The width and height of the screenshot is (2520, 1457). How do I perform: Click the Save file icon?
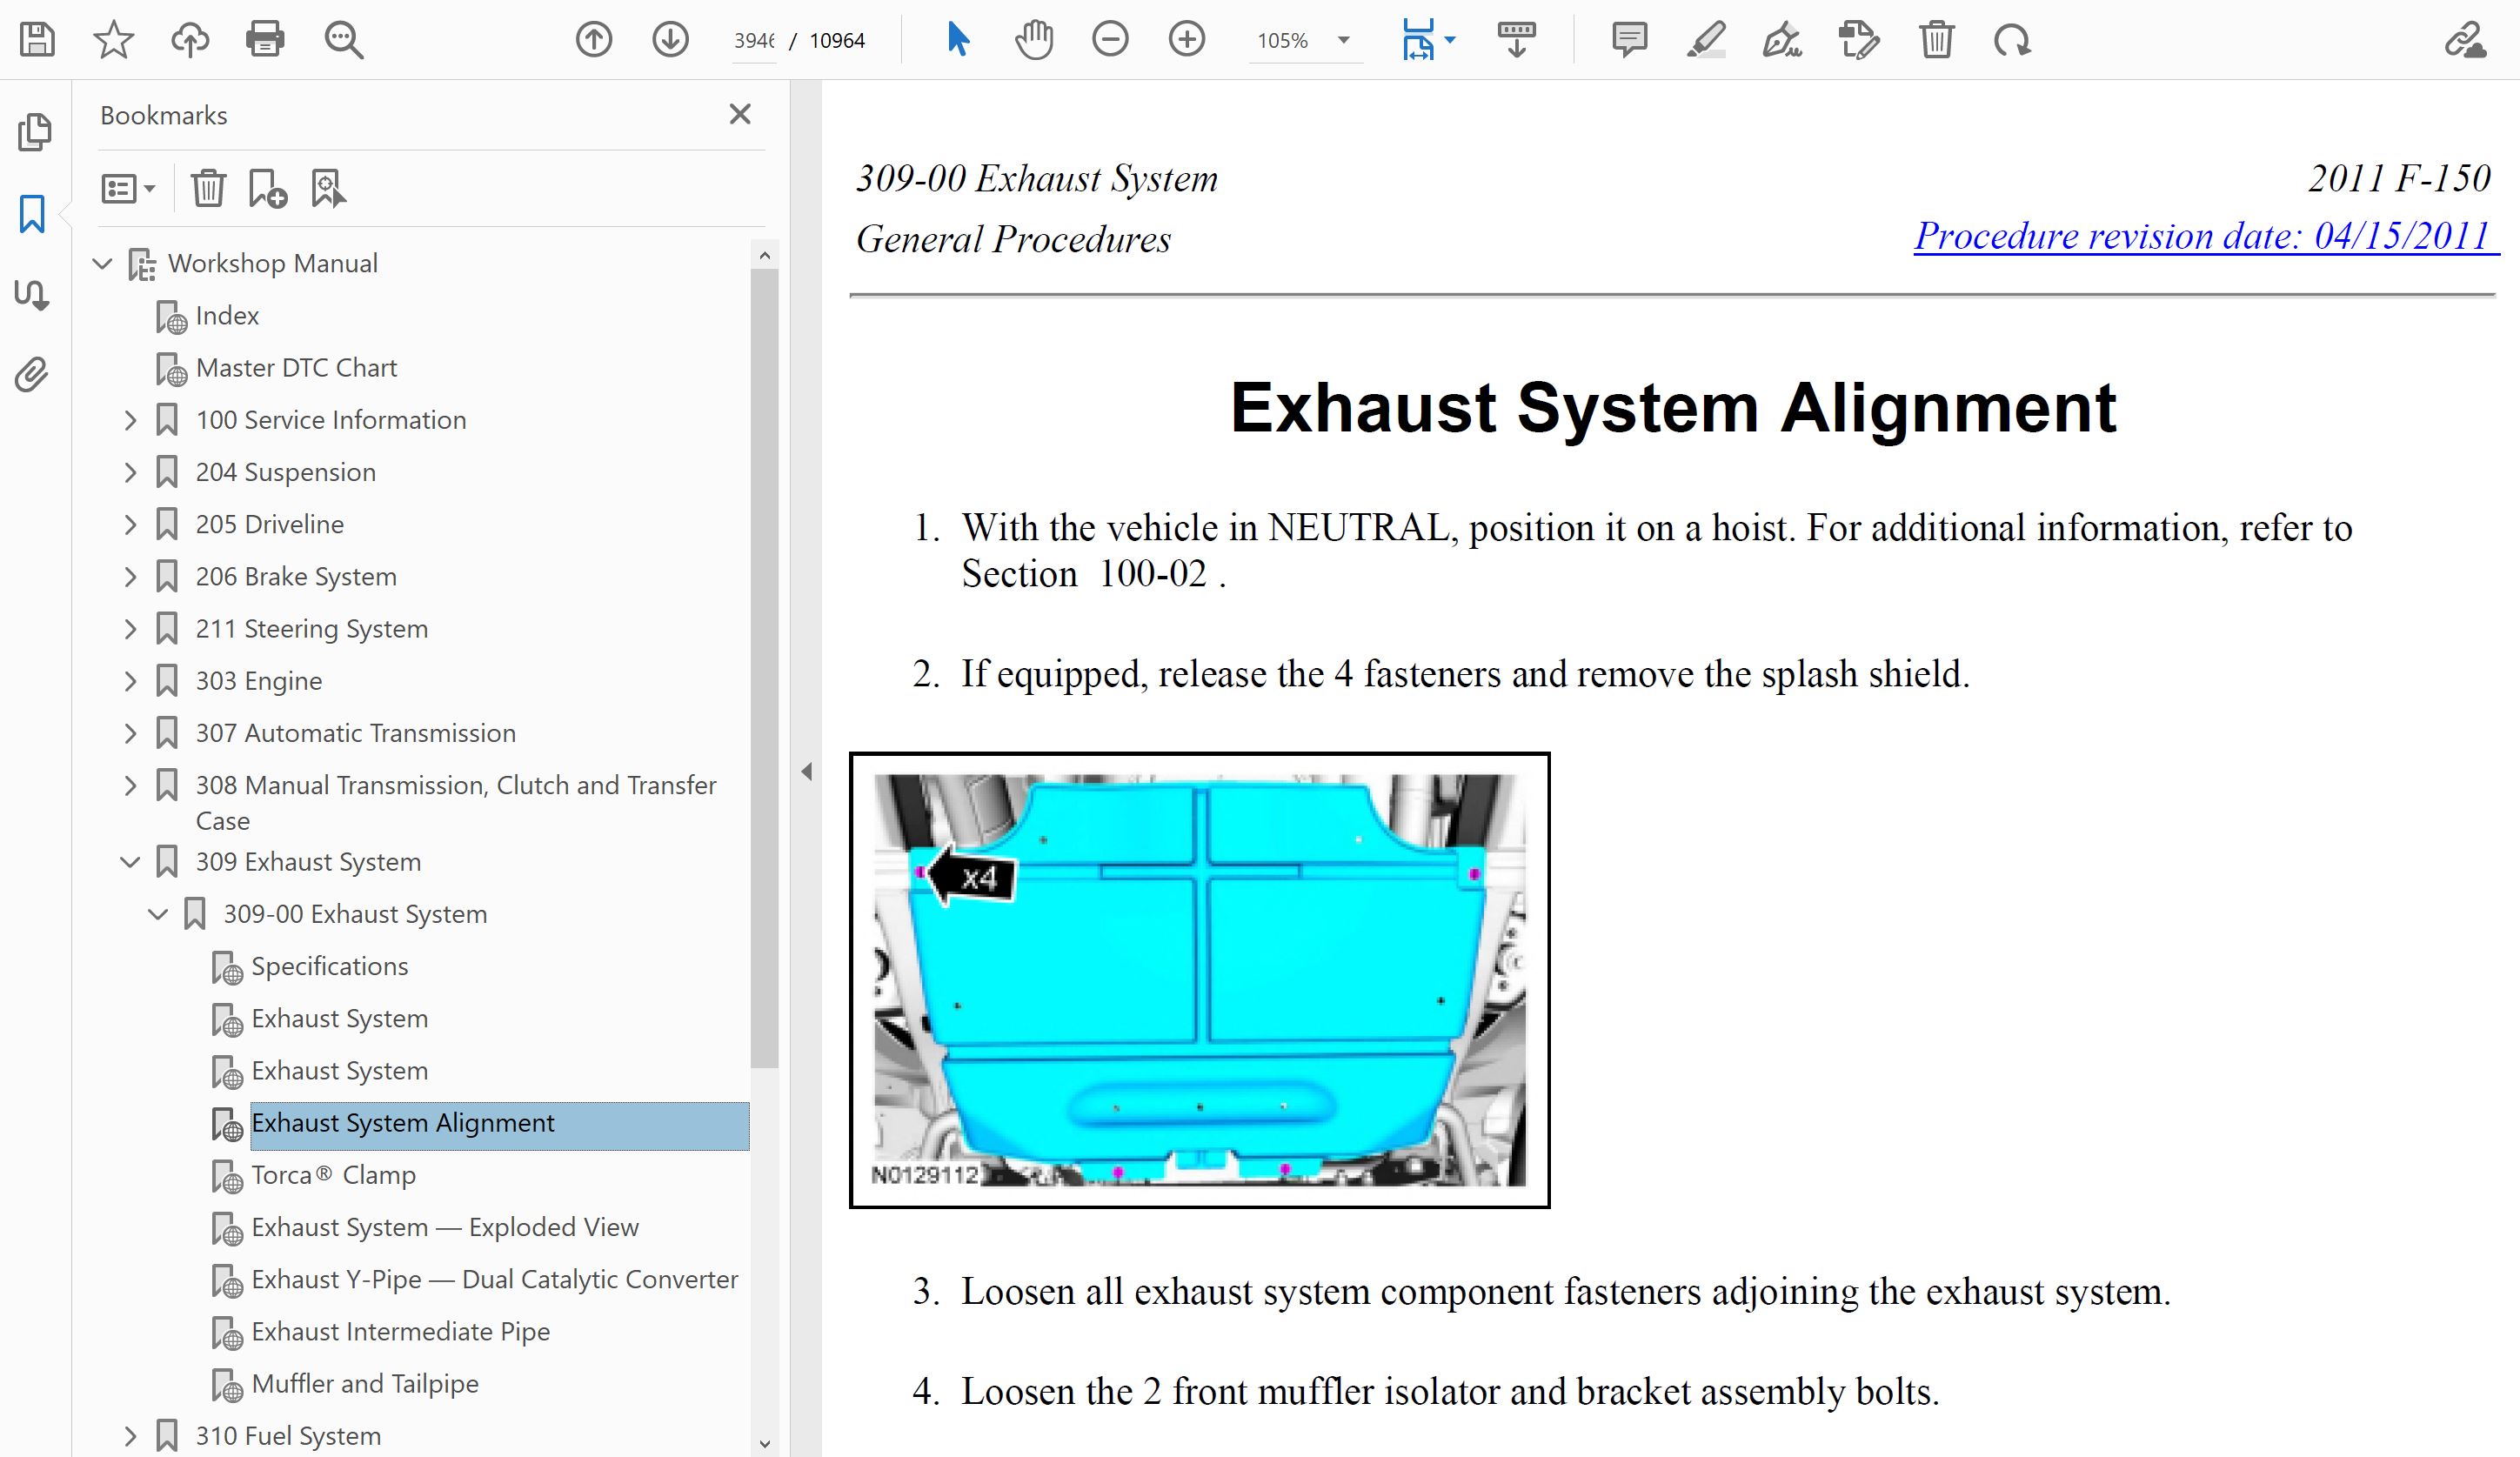coord(37,40)
